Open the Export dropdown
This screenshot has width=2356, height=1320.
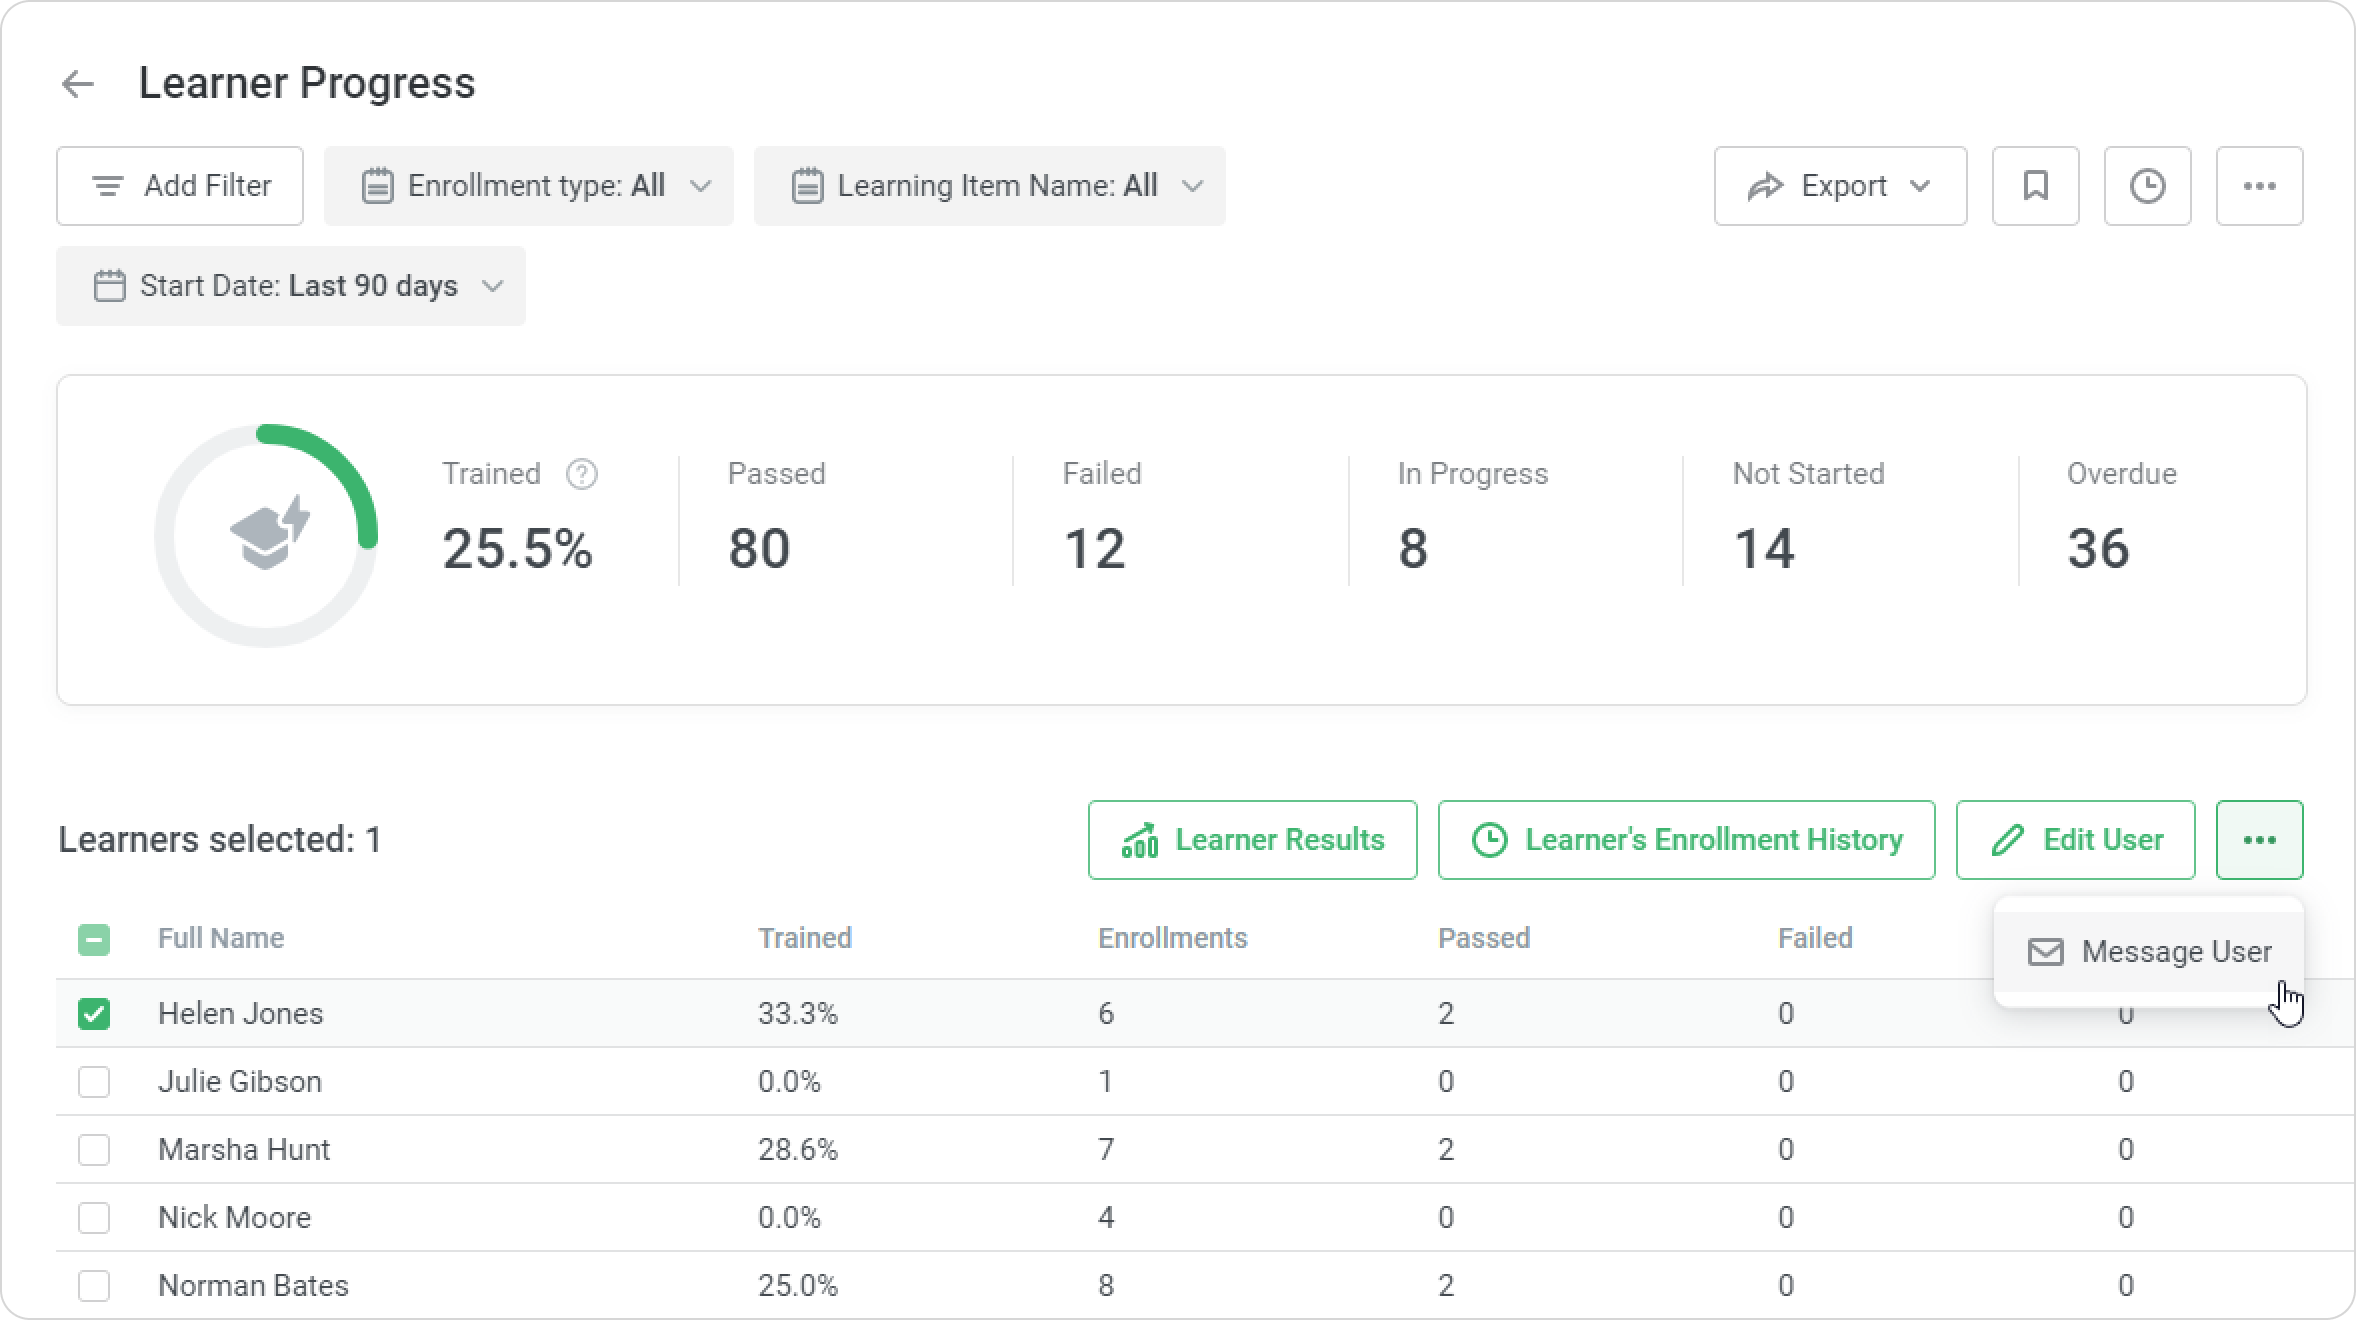tap(1840, 186)
